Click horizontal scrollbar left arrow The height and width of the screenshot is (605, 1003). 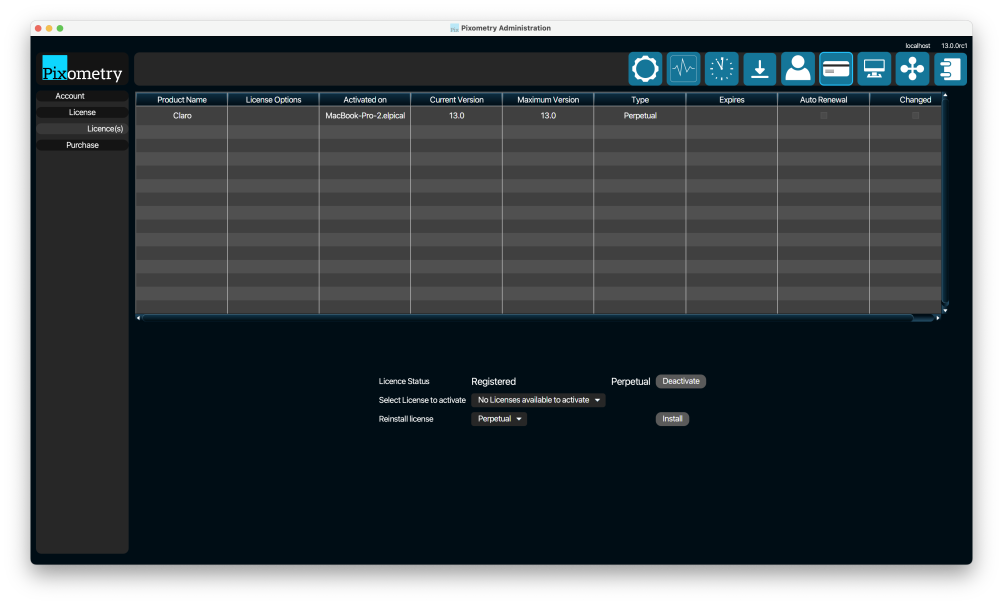[138, 318]
